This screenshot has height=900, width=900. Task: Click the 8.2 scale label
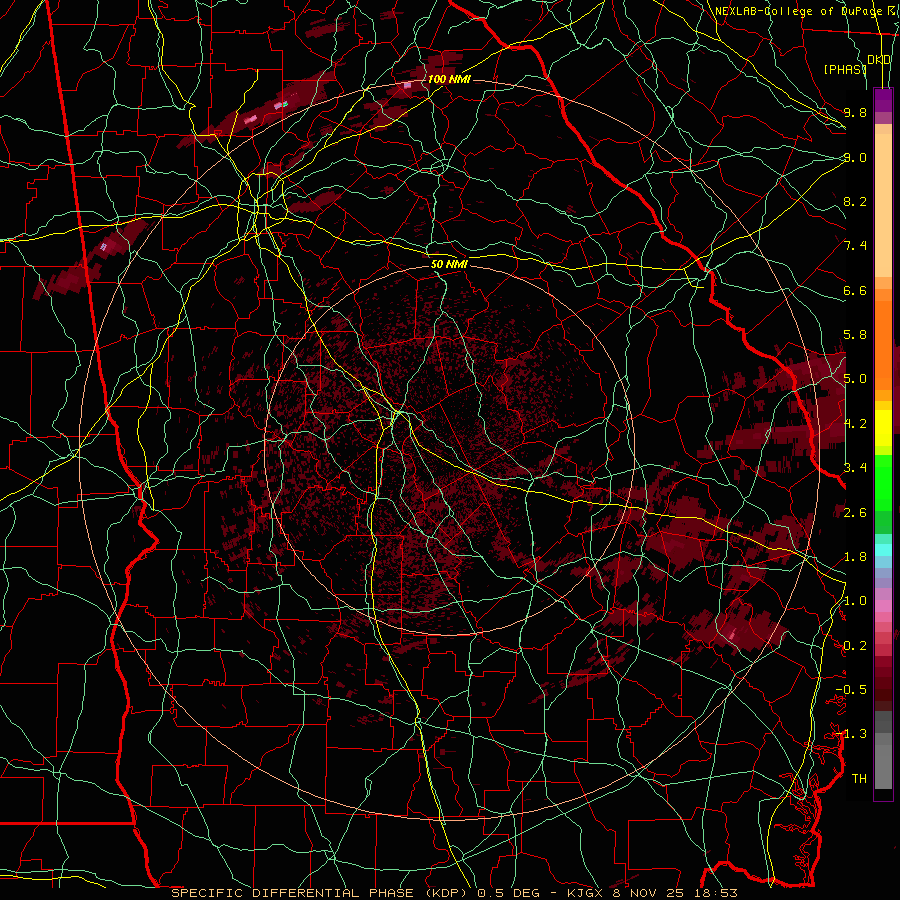pos(855,201)
